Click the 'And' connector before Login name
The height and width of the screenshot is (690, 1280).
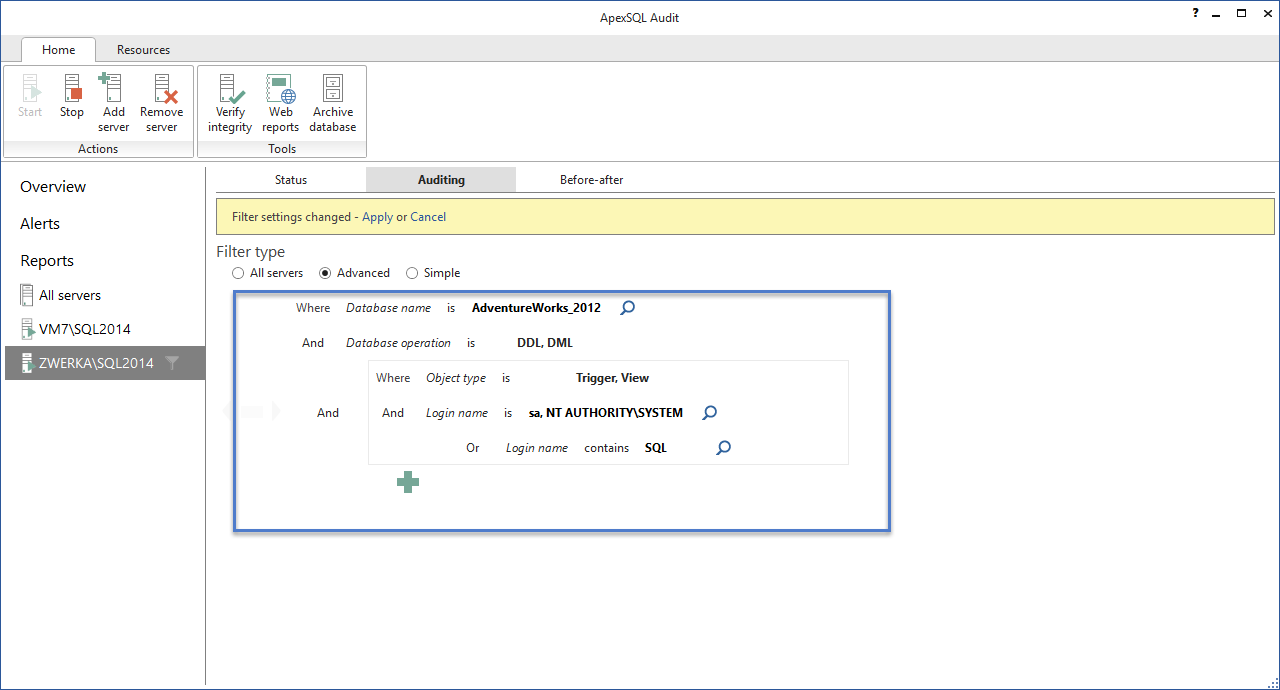pos(393,413)
